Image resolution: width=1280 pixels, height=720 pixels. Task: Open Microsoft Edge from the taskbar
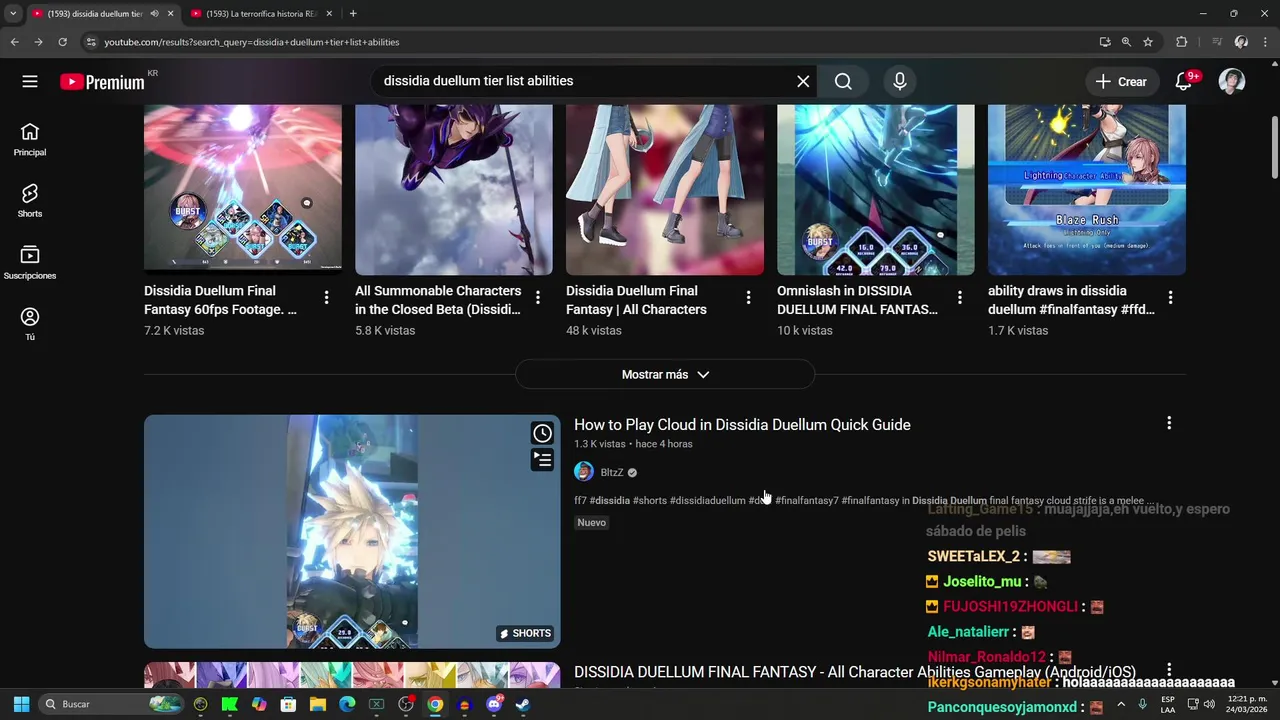coord(347,704)
